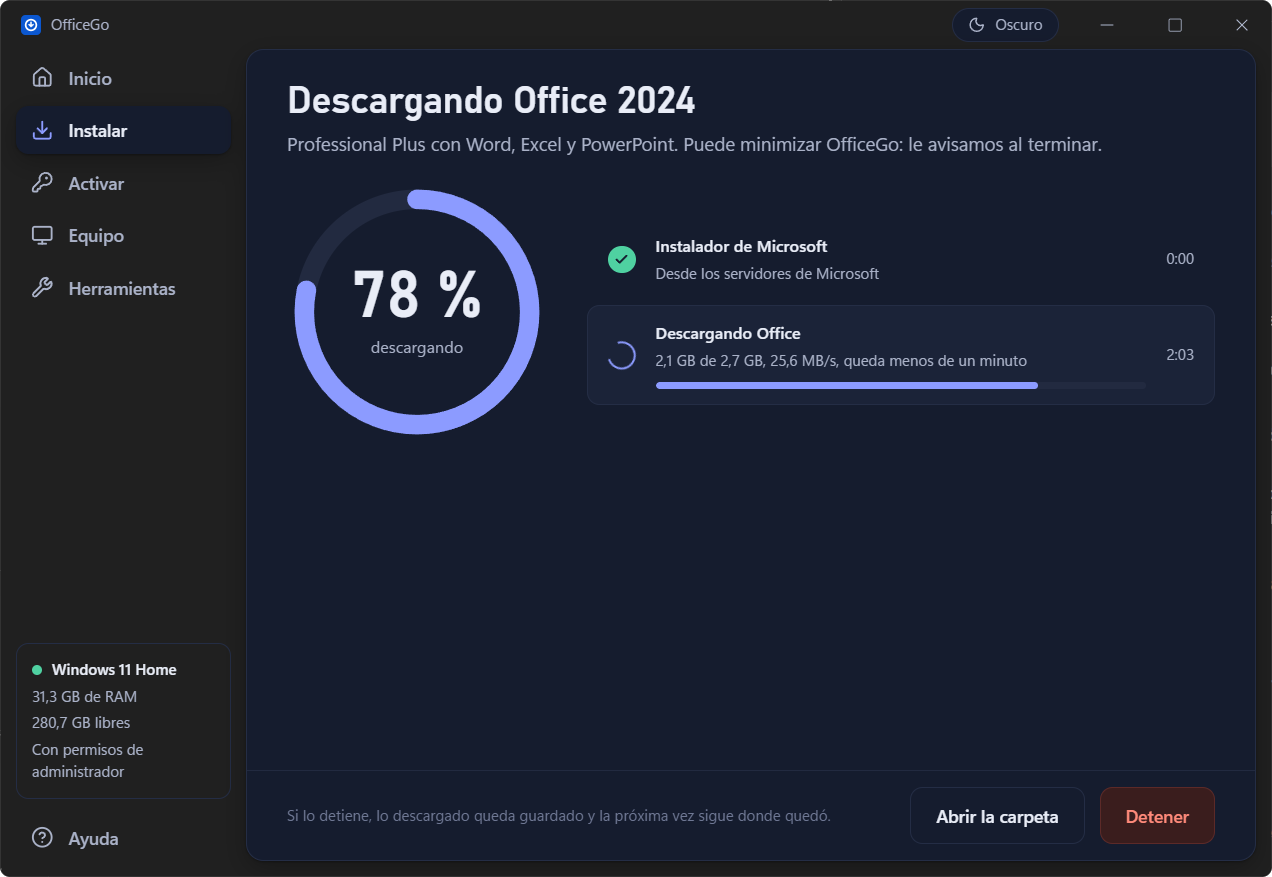Viewport: 1272px width, 877px height.
Task: Click the Activar key icon
Action: coord(42,183)
